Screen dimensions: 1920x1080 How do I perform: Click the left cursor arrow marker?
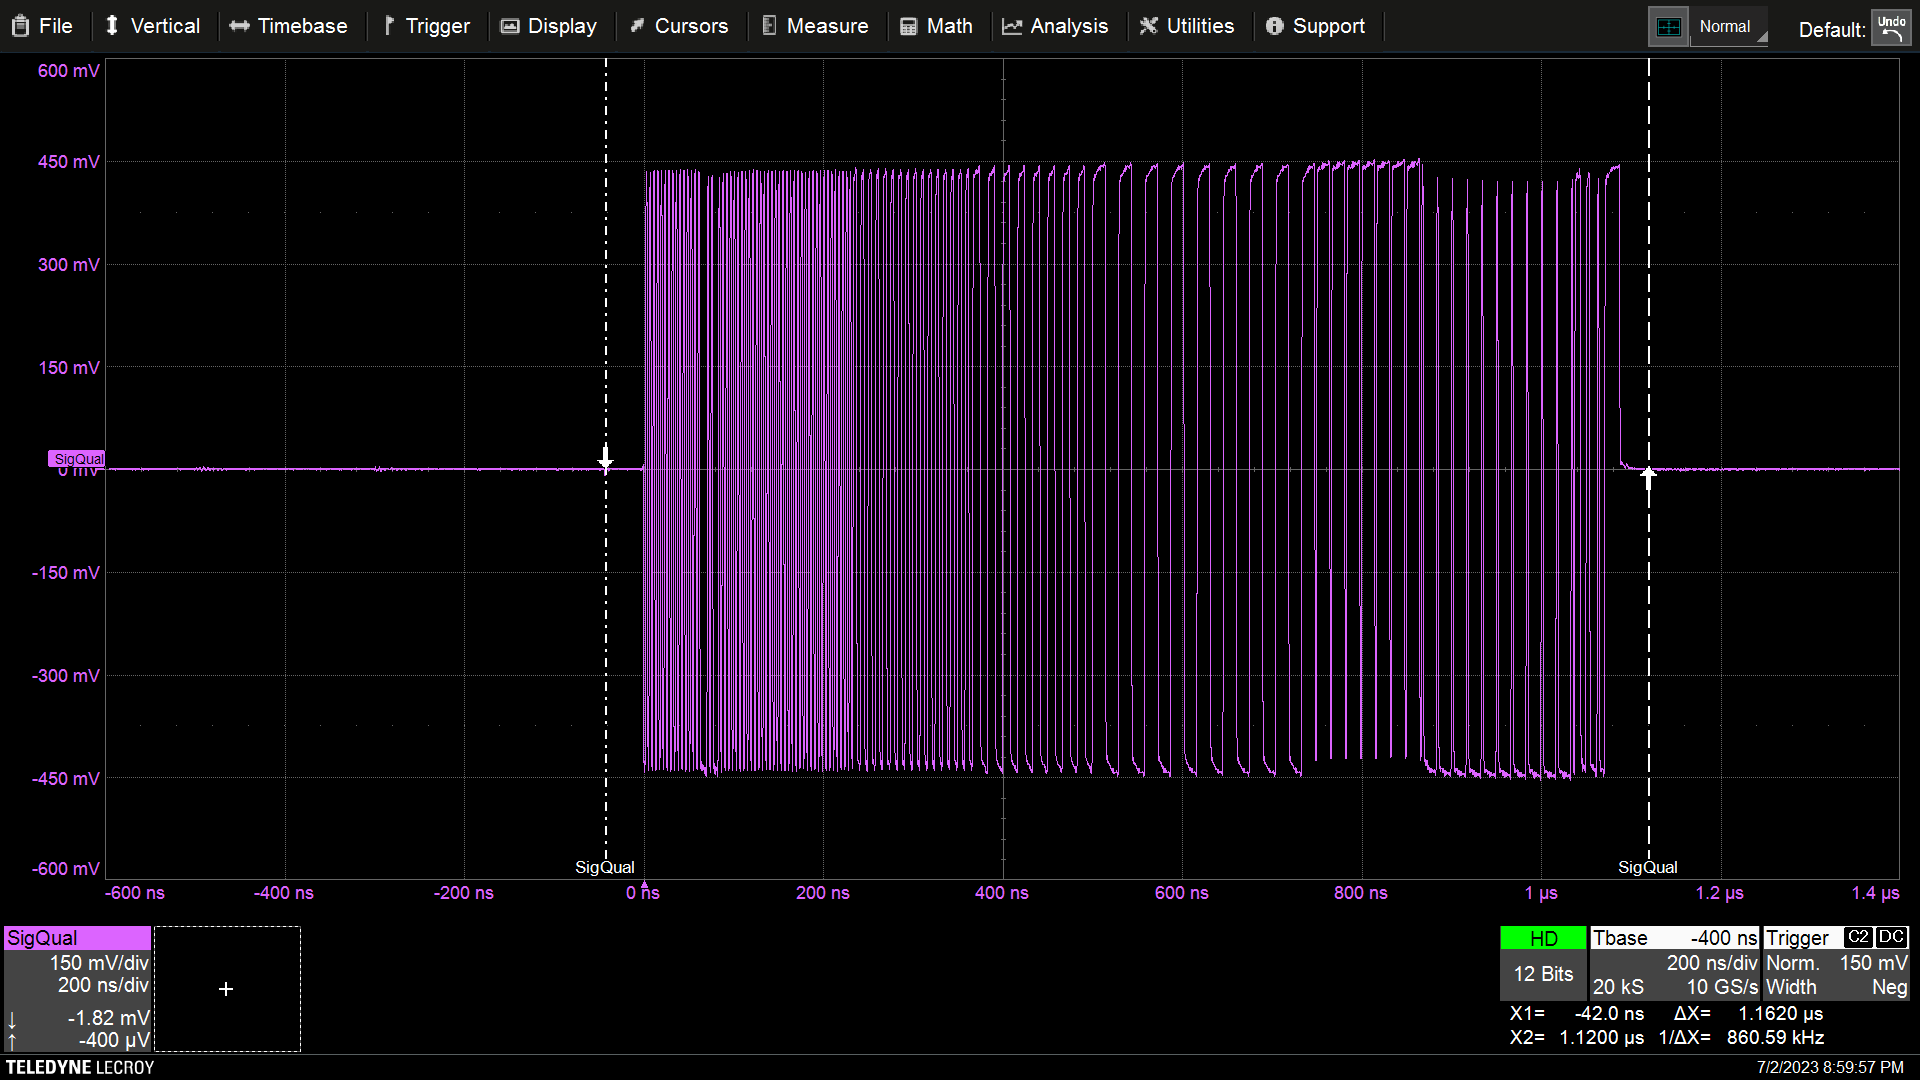(605, 460)
